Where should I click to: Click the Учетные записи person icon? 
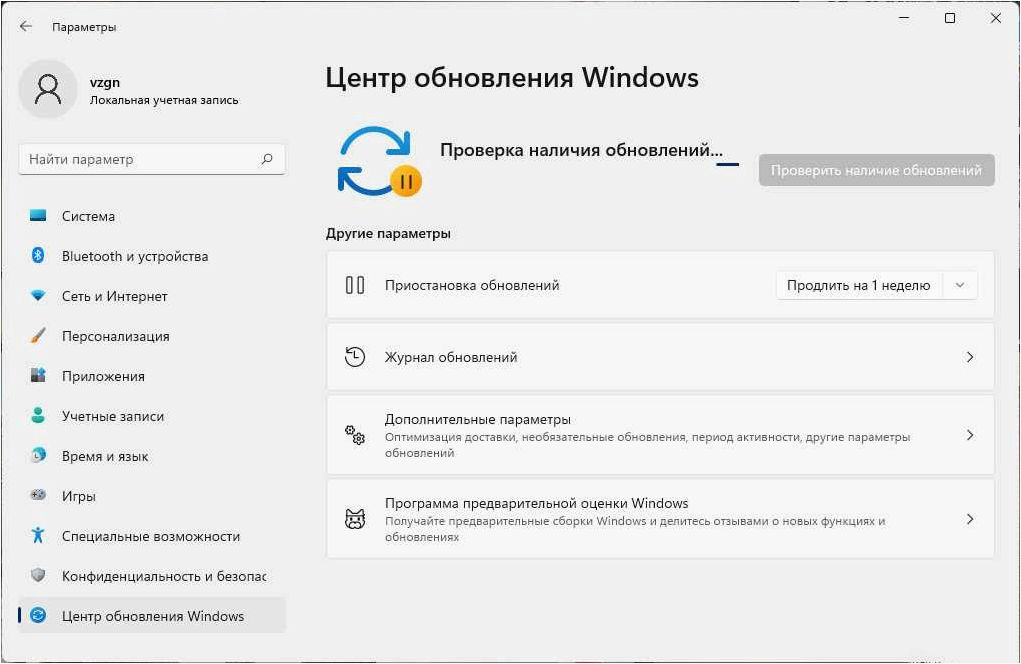(x=38, y=415)
